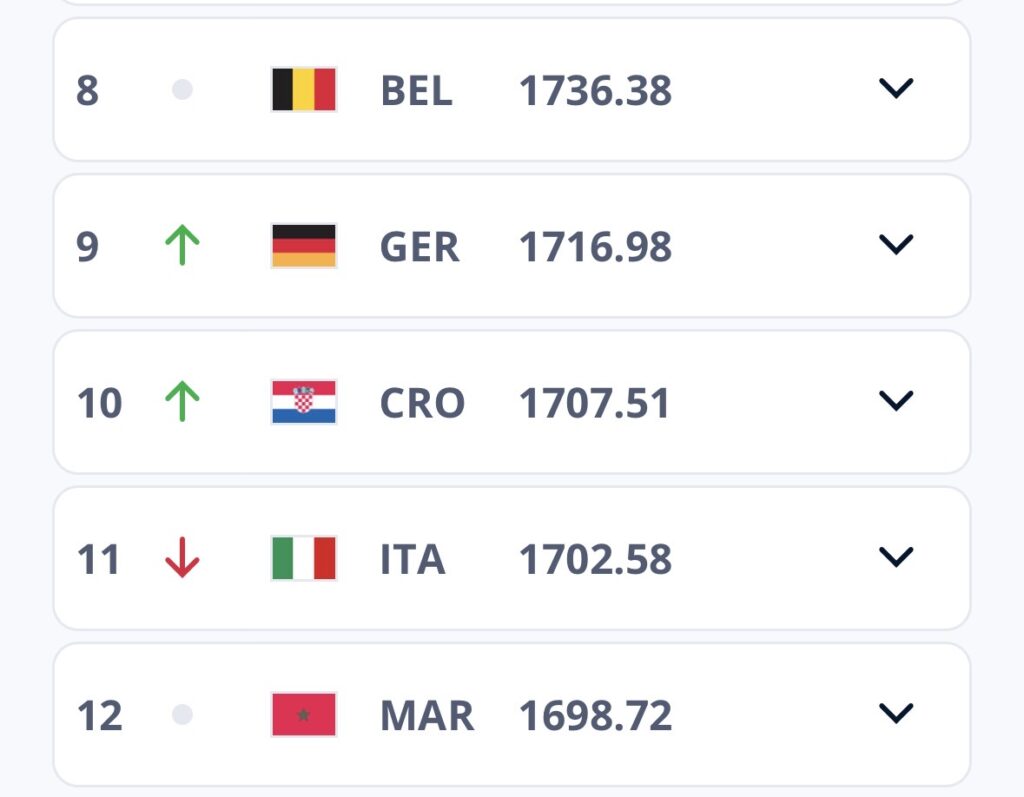Click Italy's points value 1702.58
Viewport: 1024px width, 797px height.
pos(595,559)
